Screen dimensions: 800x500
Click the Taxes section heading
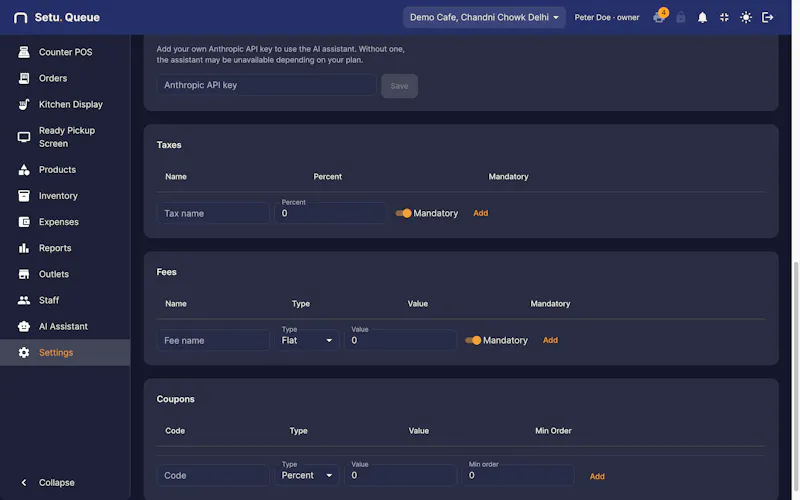coord(169,145)
